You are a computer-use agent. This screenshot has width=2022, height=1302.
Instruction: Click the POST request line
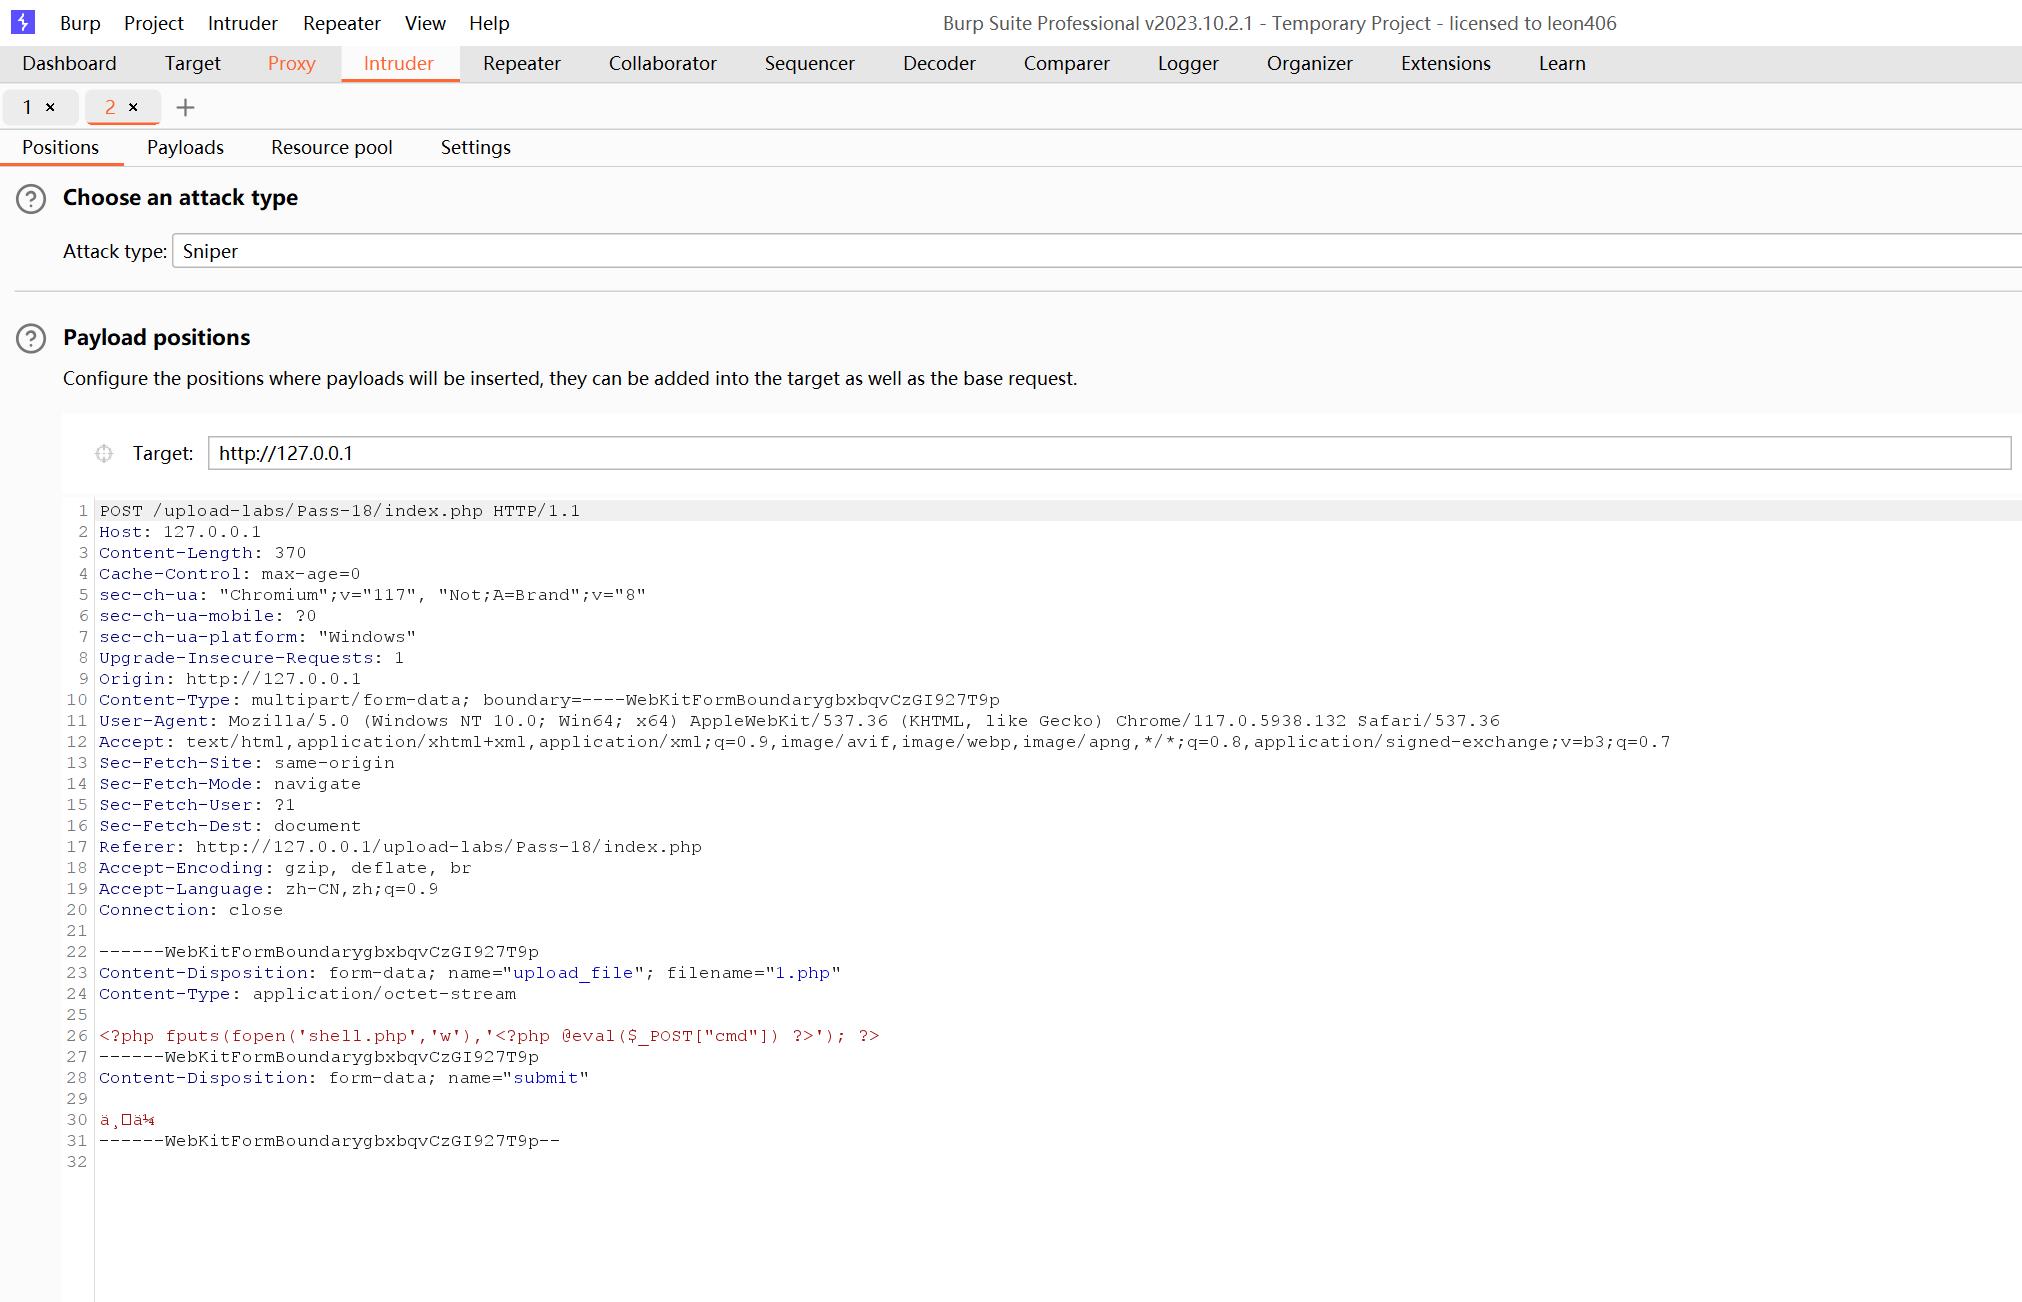[x=340, y=511]
